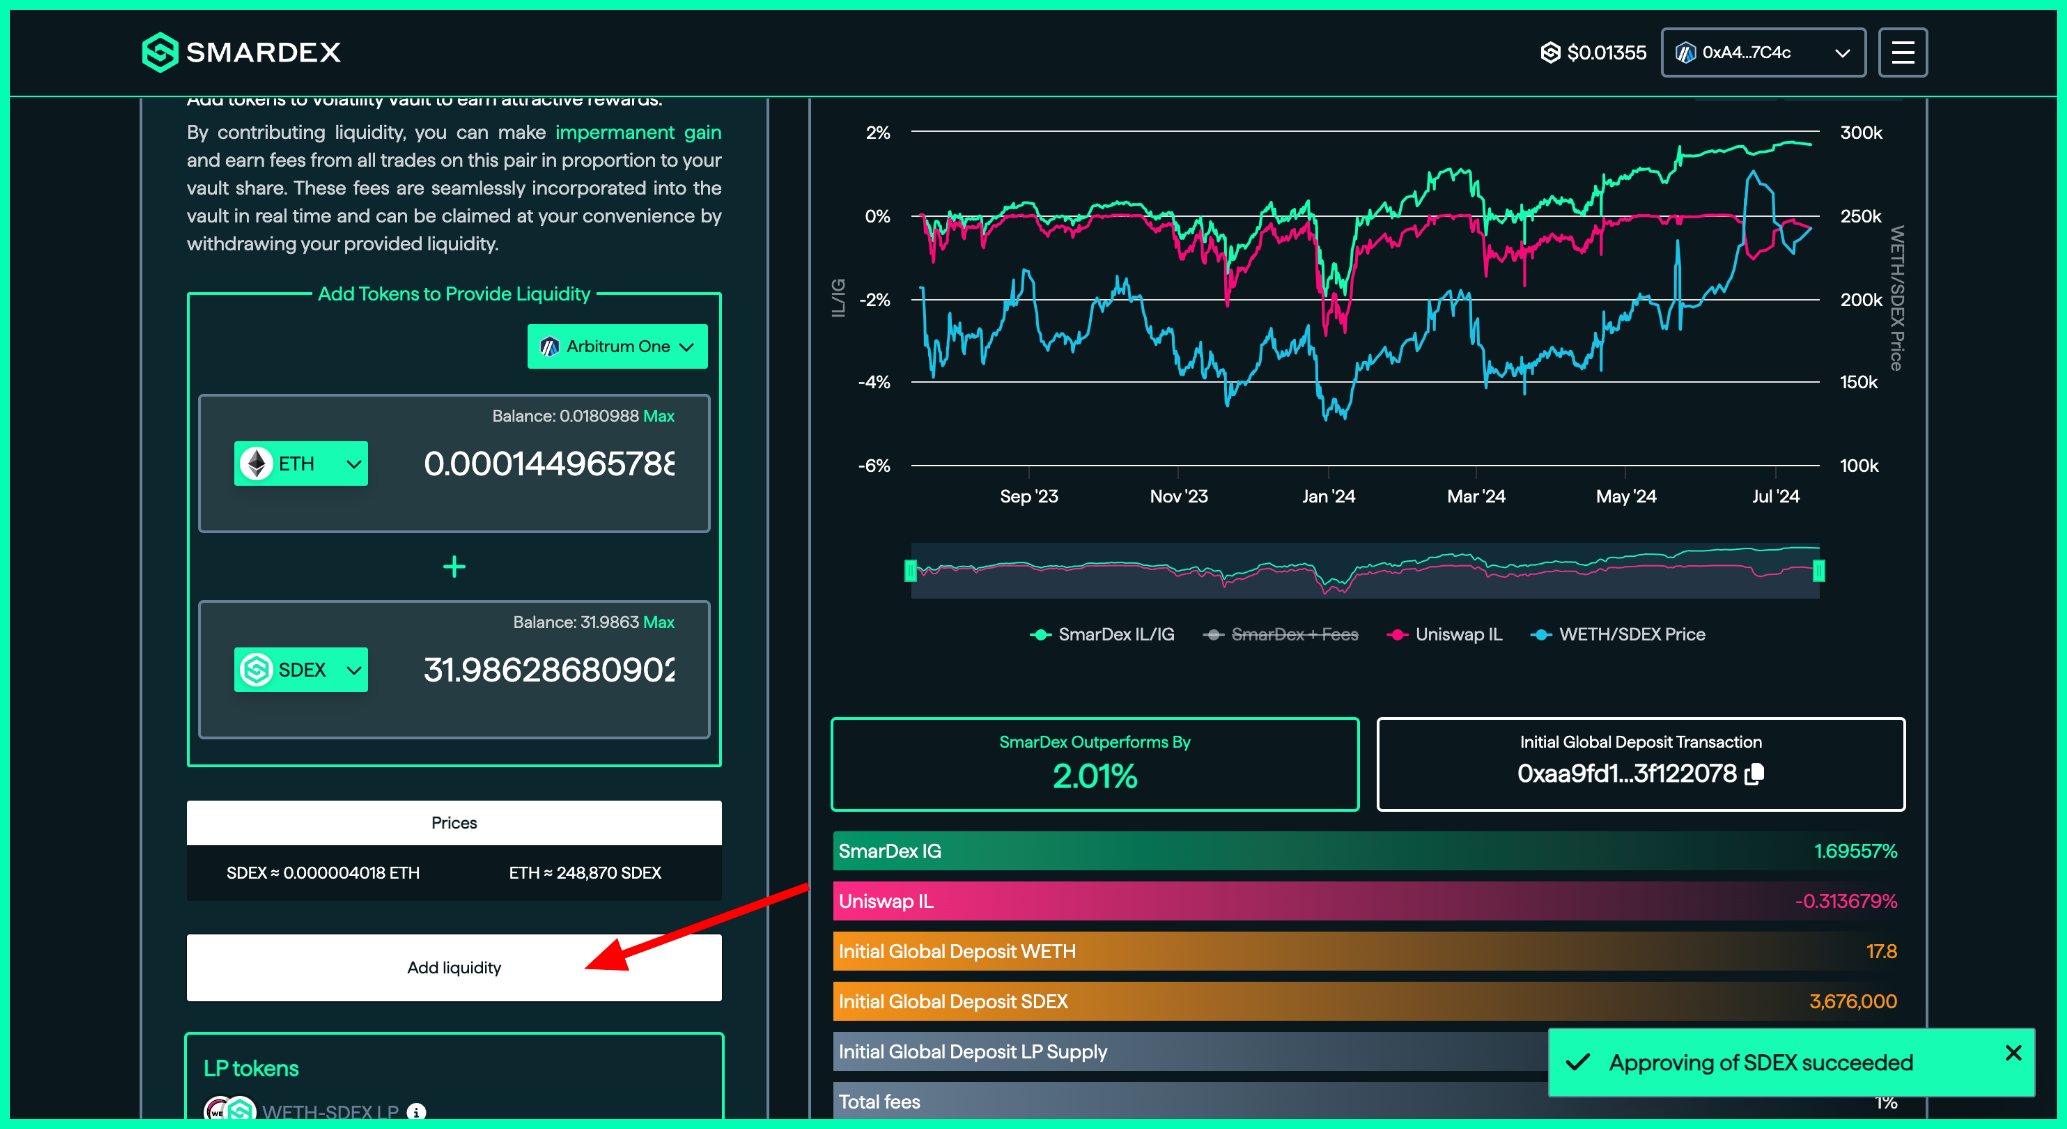Open the impermanent gain link
Image resolution: width=2067 pixels, height=1129 pixels.
[638, 132]
